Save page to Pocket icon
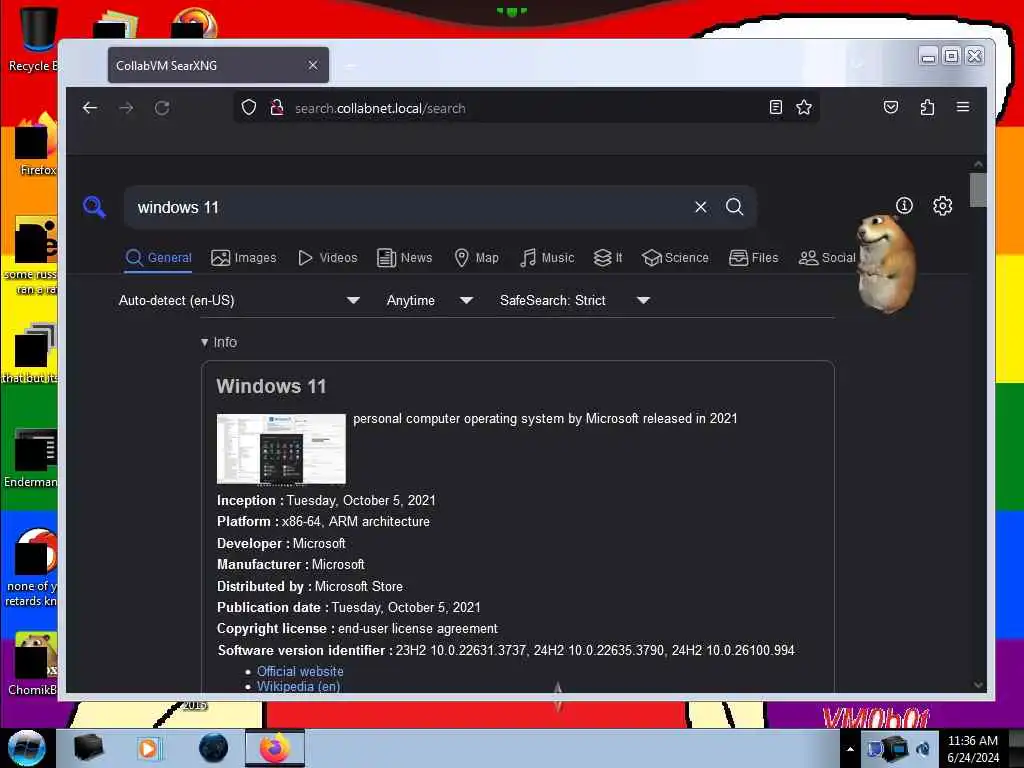Viewport: 1024px width, 768px height. (891, 107)
